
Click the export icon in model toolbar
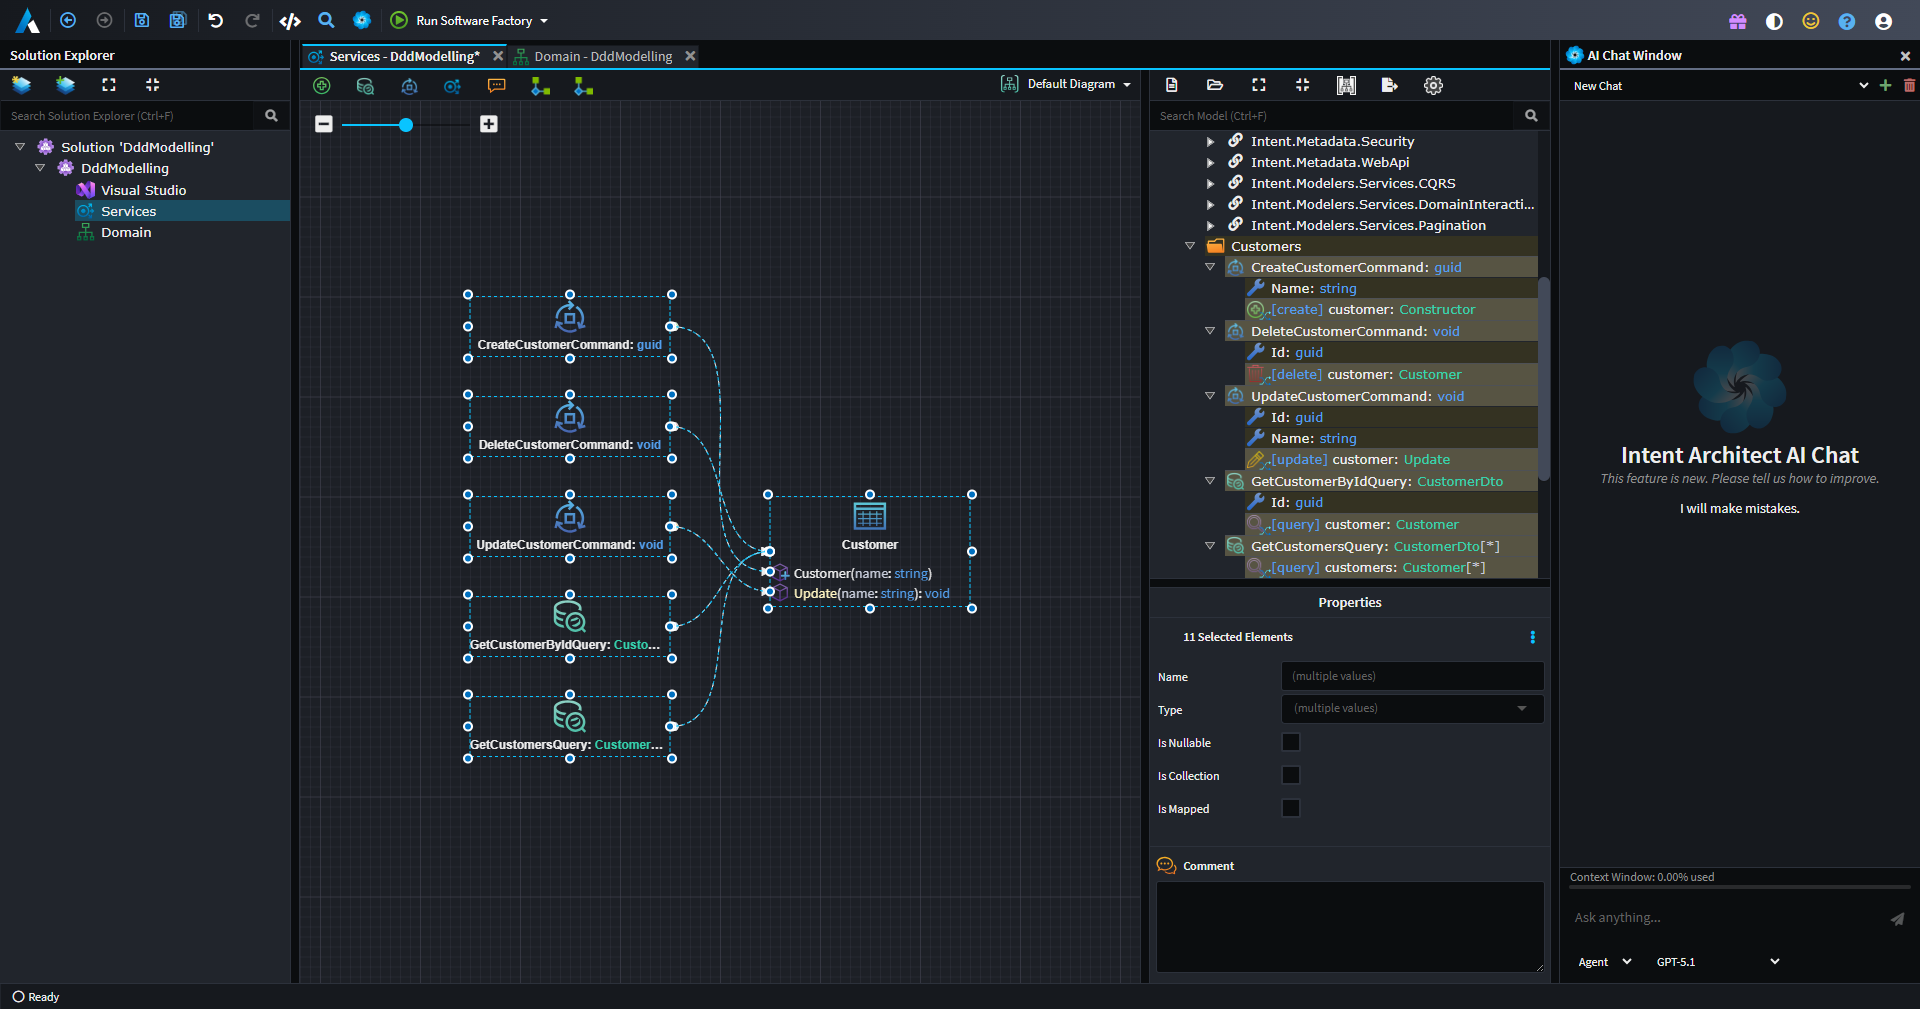pyautogui.click(x=1389, y=85)
